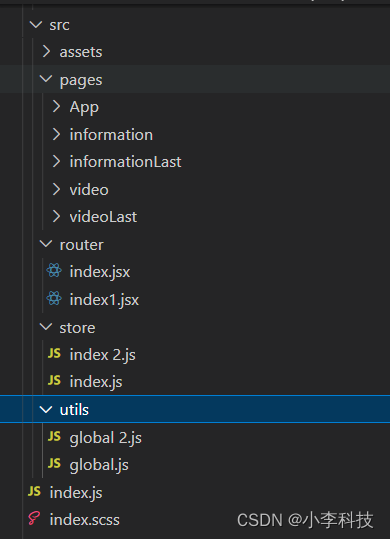Collapse the src folder chevron
Screen dimensions: 390x539
point(36,24)
